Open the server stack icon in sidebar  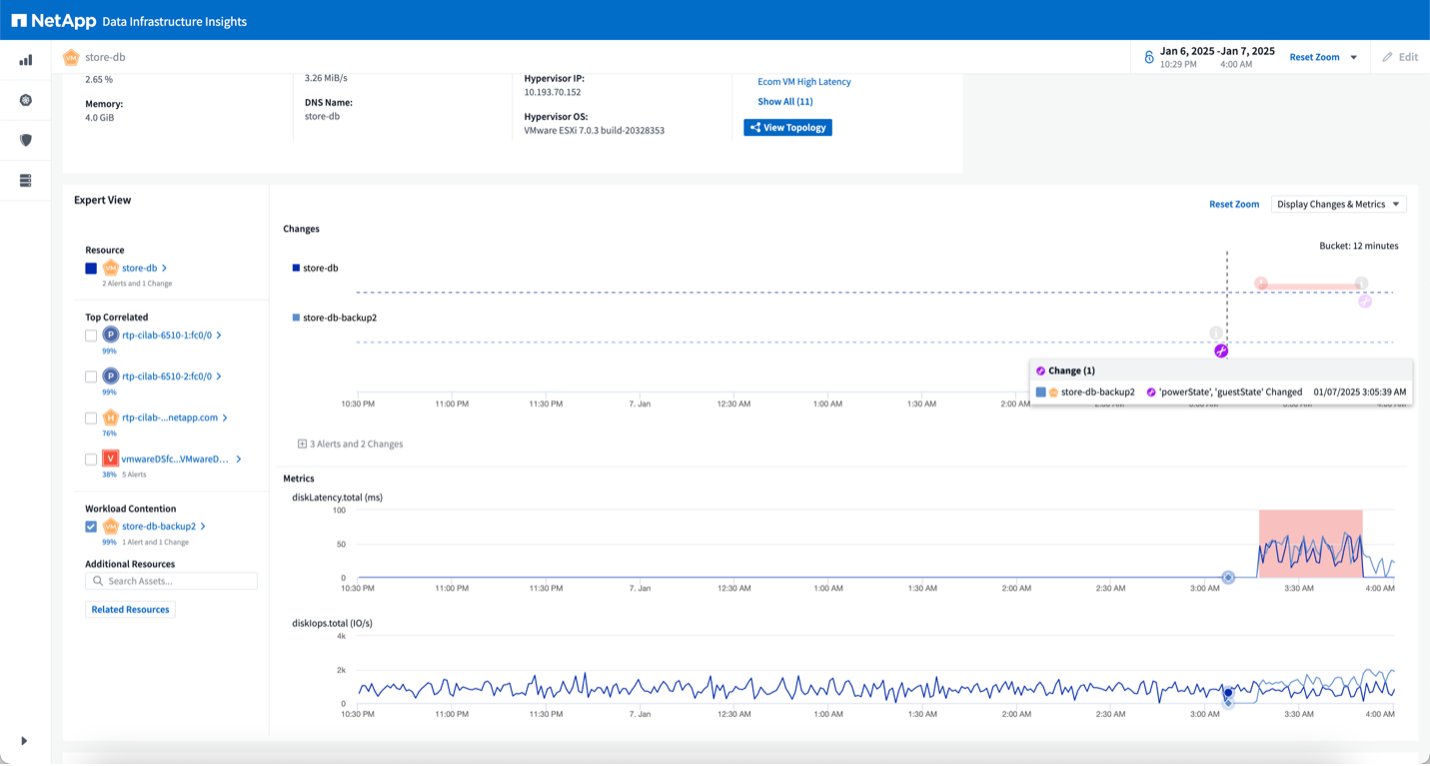point(26,180)
